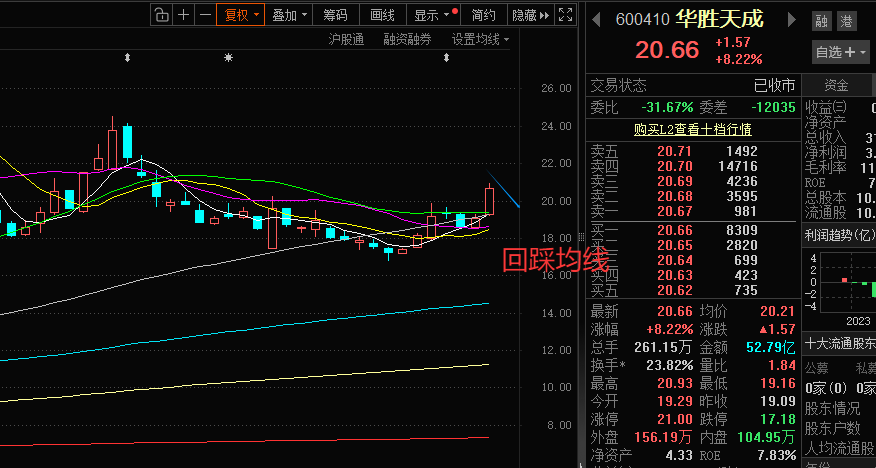Click the 利润趋势(亿) heading
The height and width of the screenshot is (468, 876).
pos(840,235)
